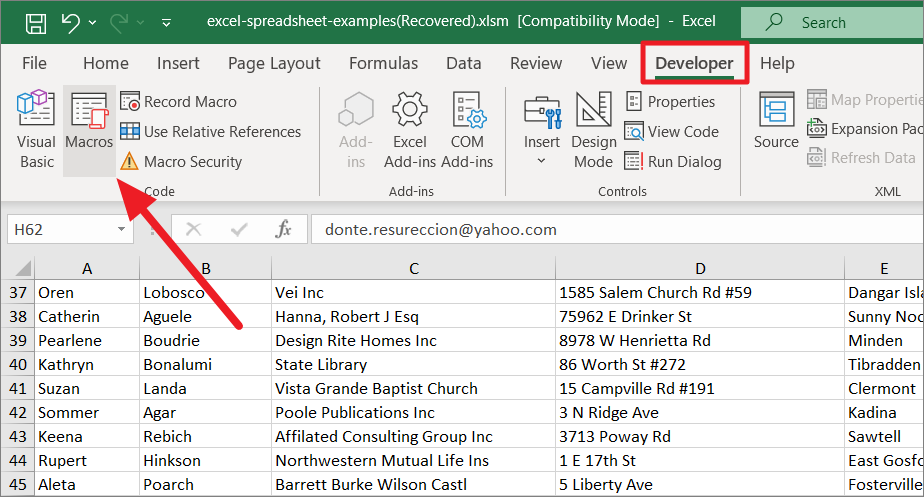Click View Code

pyautogui.click(x=672, y=131)
